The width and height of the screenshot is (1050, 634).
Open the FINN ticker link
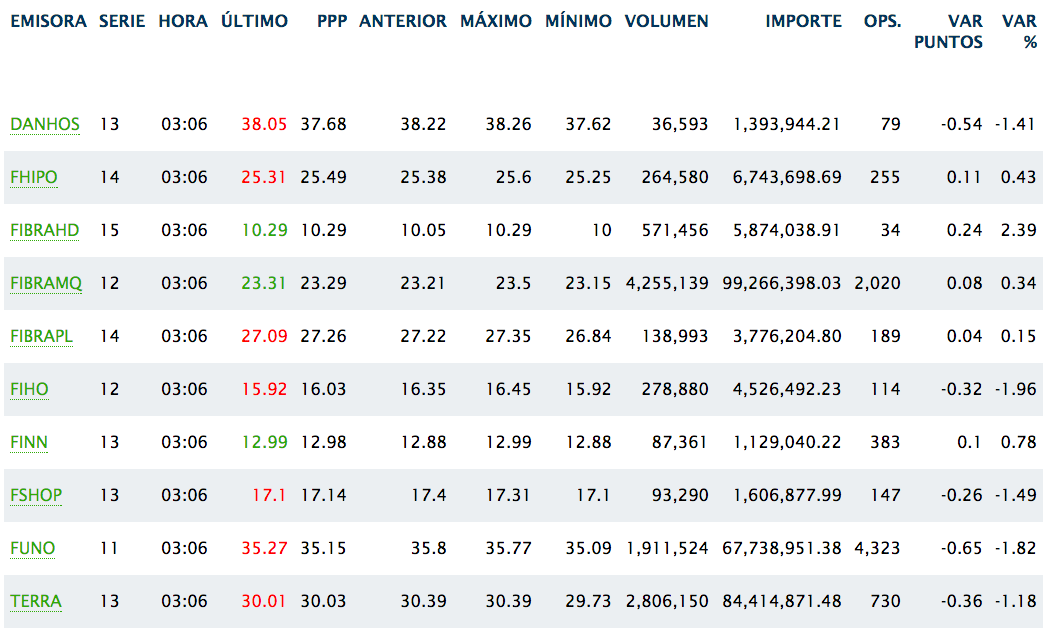[x=29, y=442]
